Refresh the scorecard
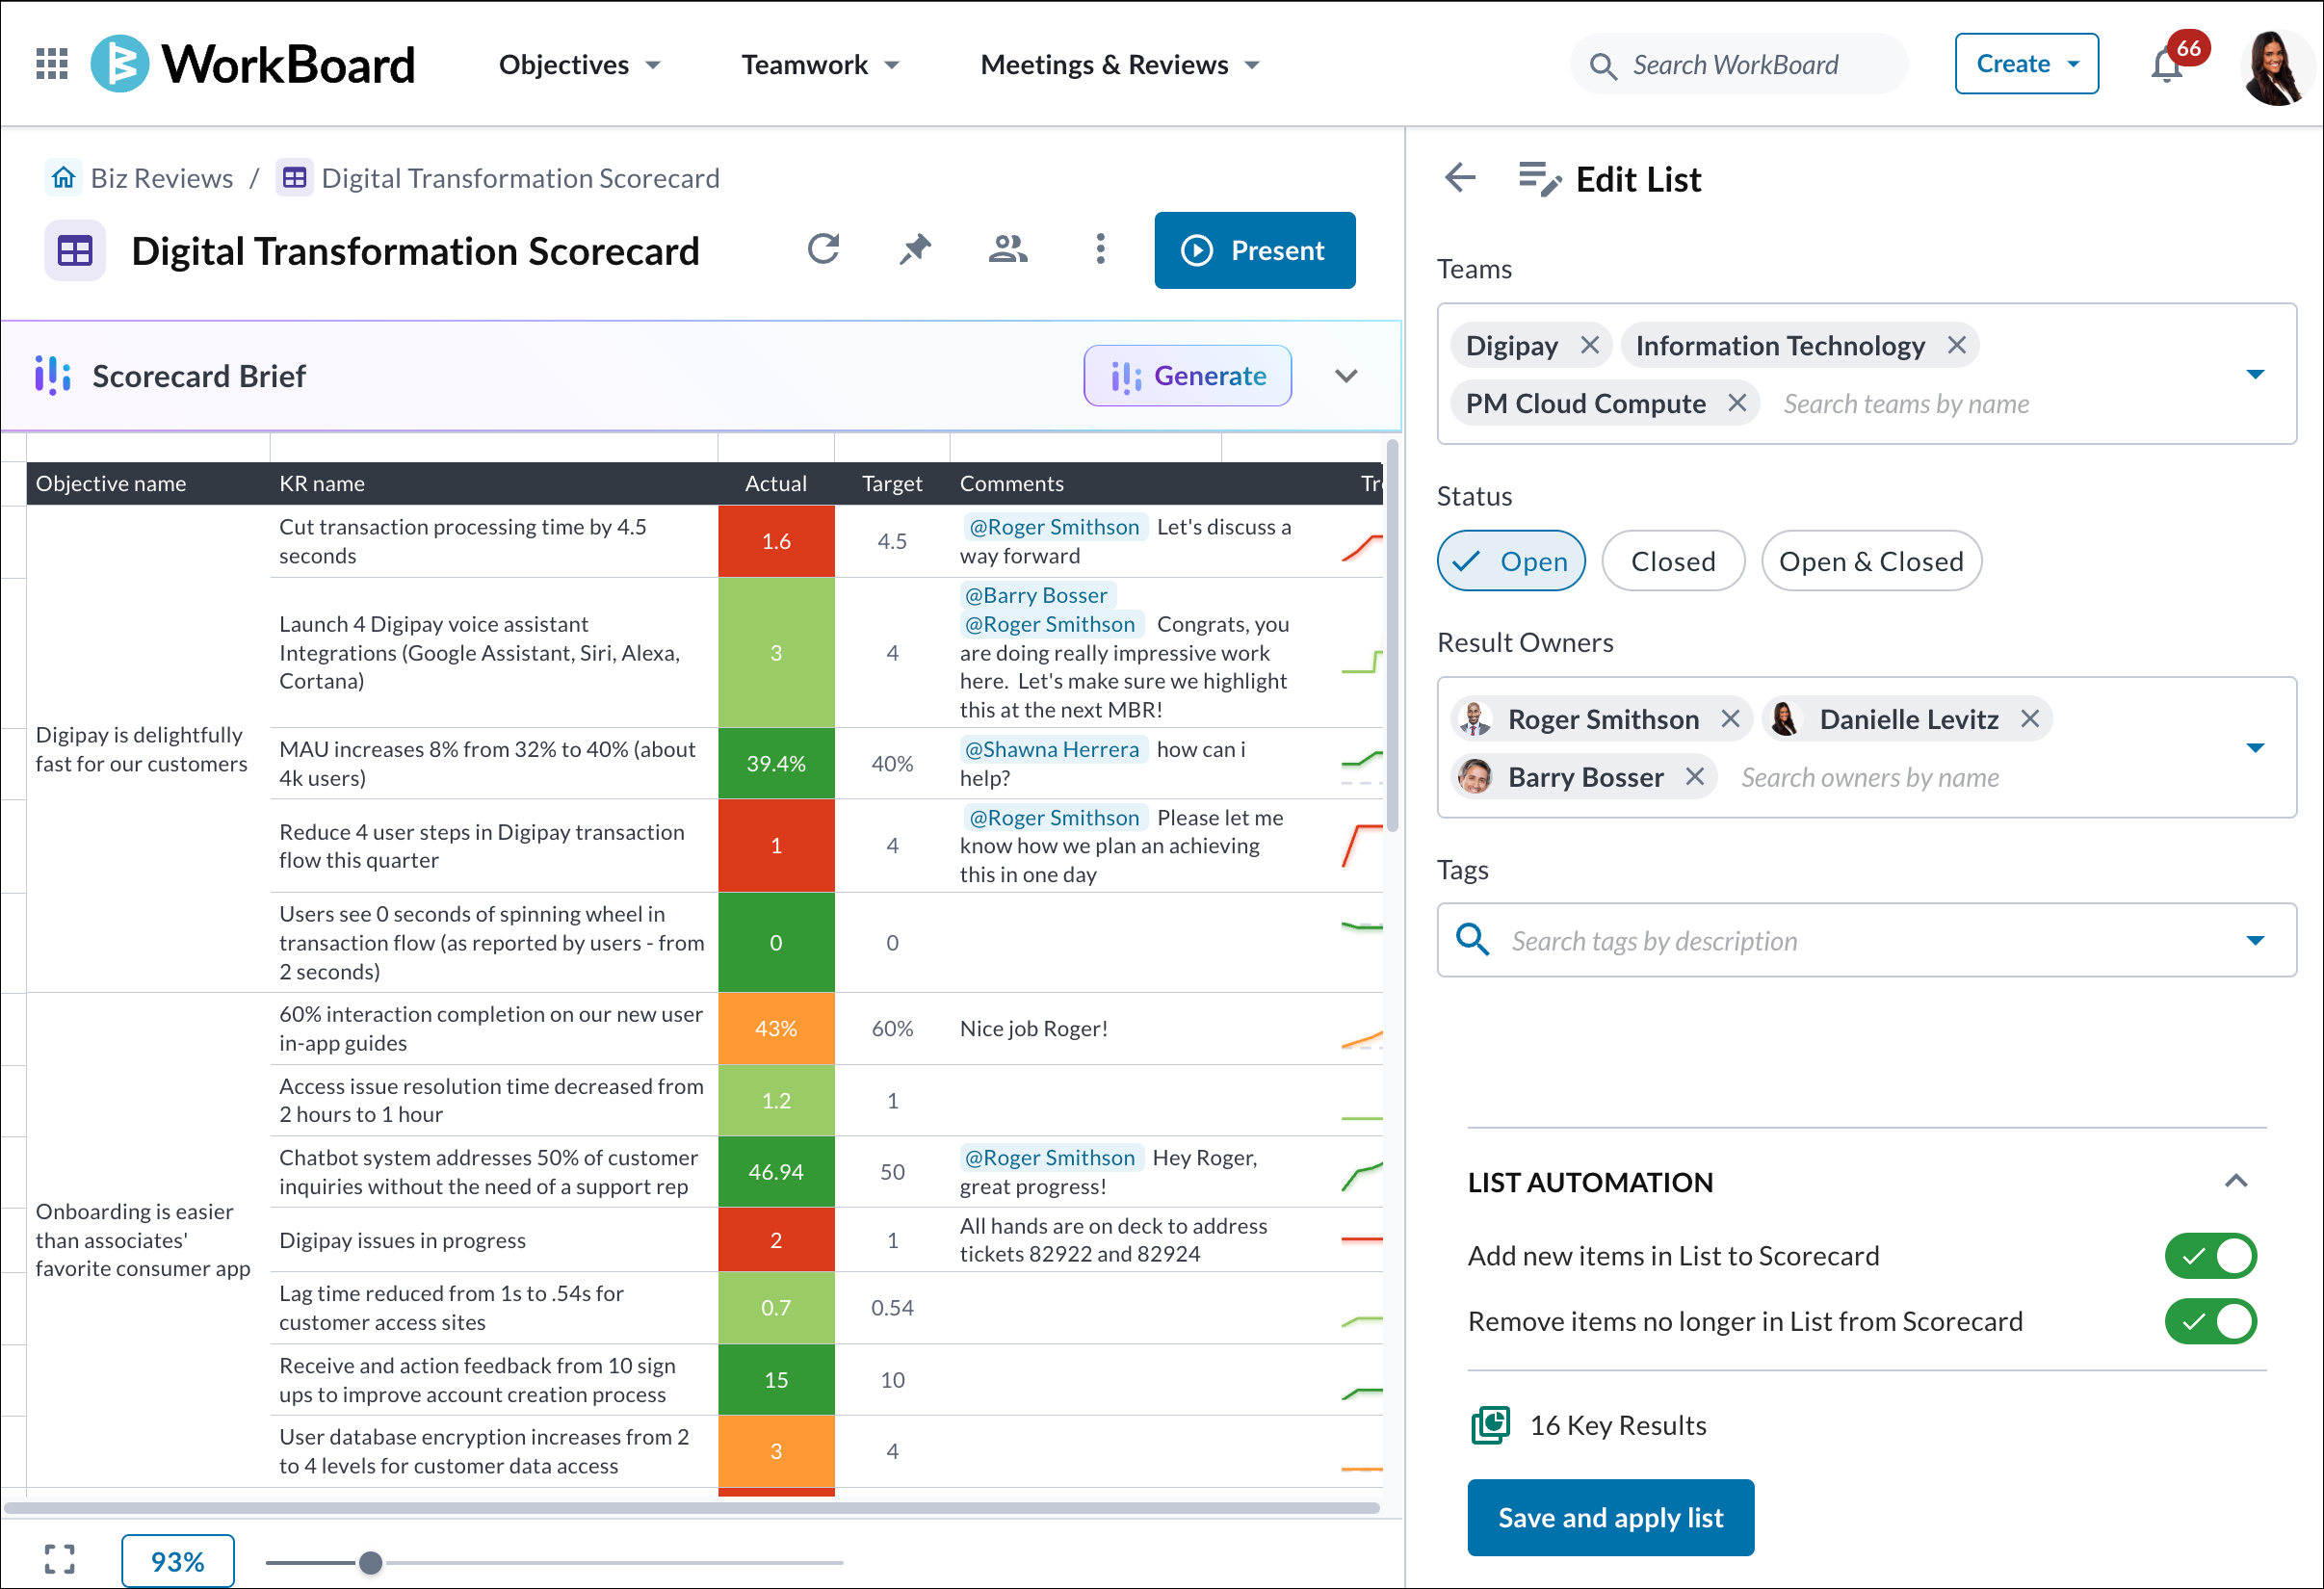The height and width of the screenshot is (1589, 2324). click(823, 249)
